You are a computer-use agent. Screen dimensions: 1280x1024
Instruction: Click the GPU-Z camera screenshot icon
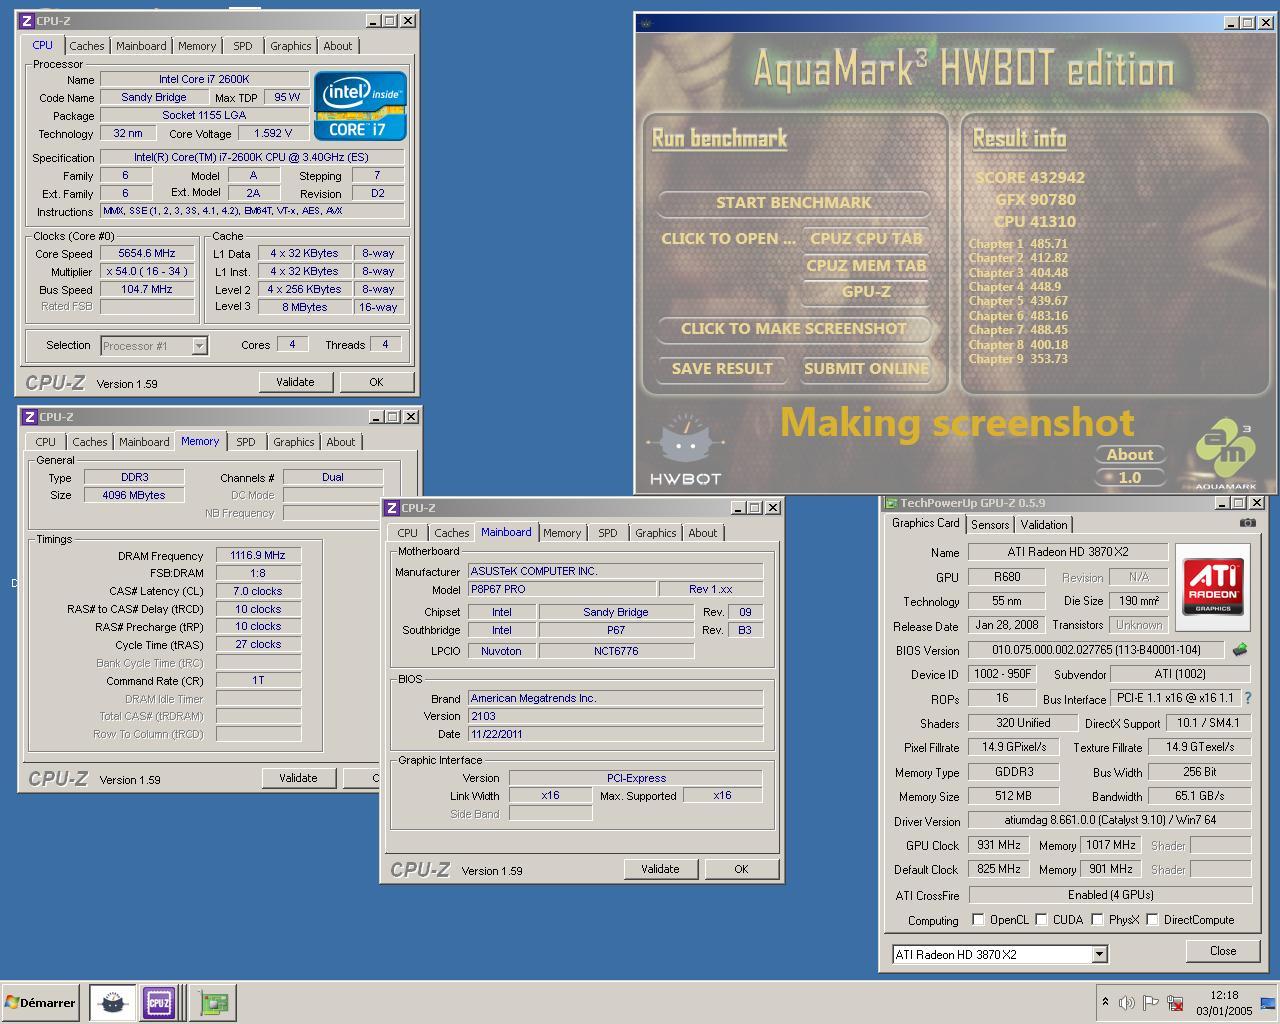(x=1247, y=523)
